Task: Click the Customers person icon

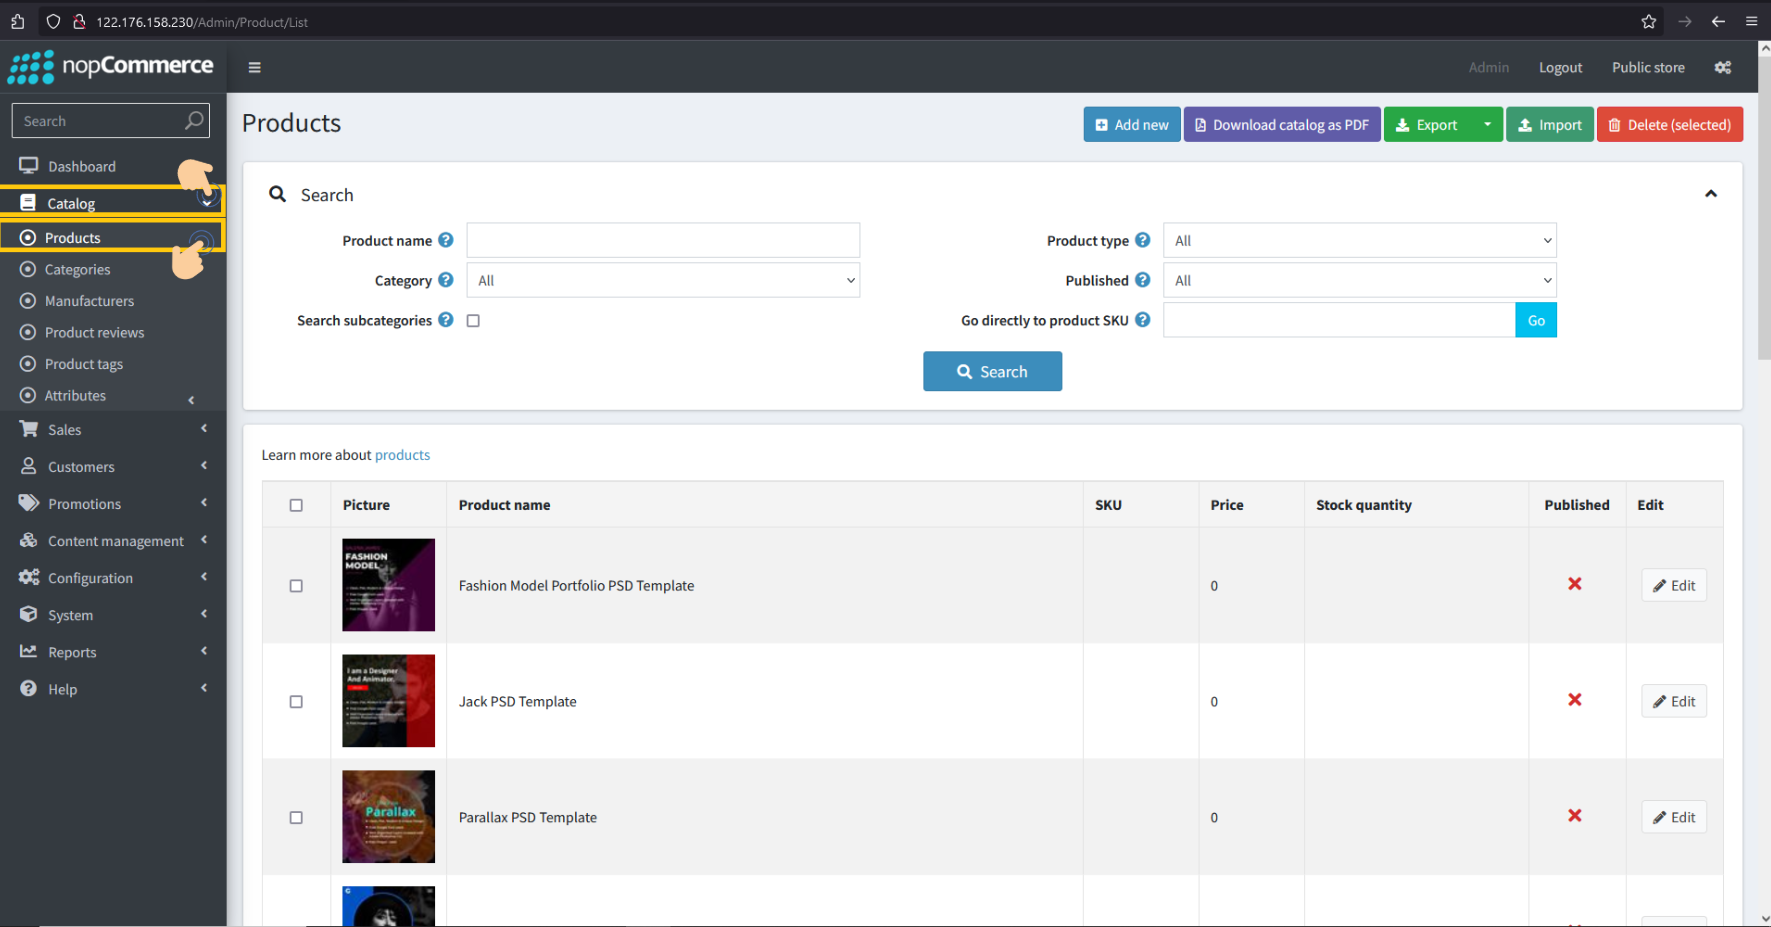Action: pyautogui.click(x=29, y=466)
